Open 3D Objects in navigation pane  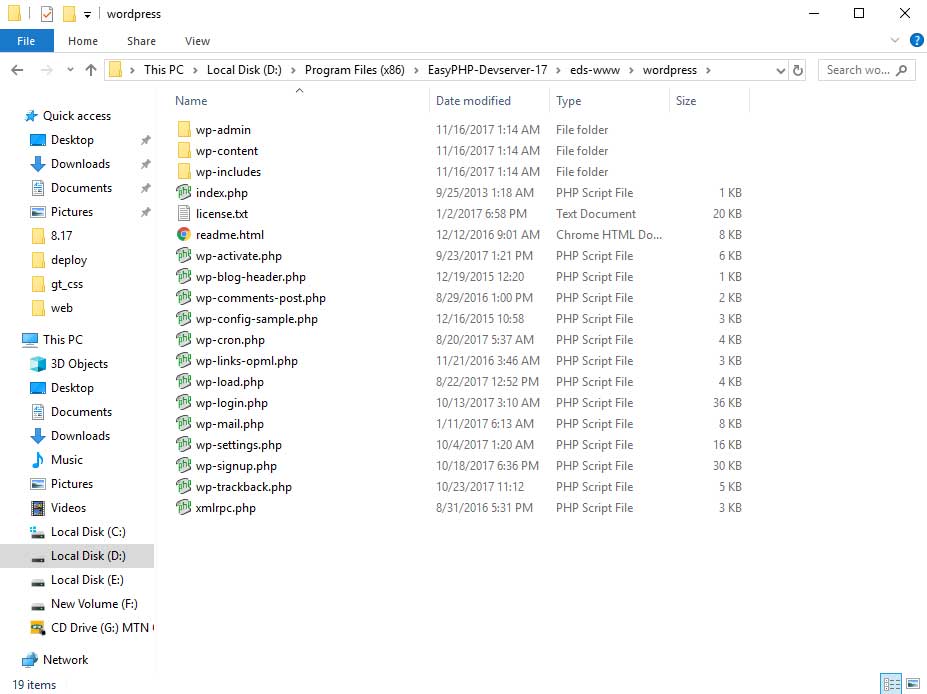[x=79, y=364]
